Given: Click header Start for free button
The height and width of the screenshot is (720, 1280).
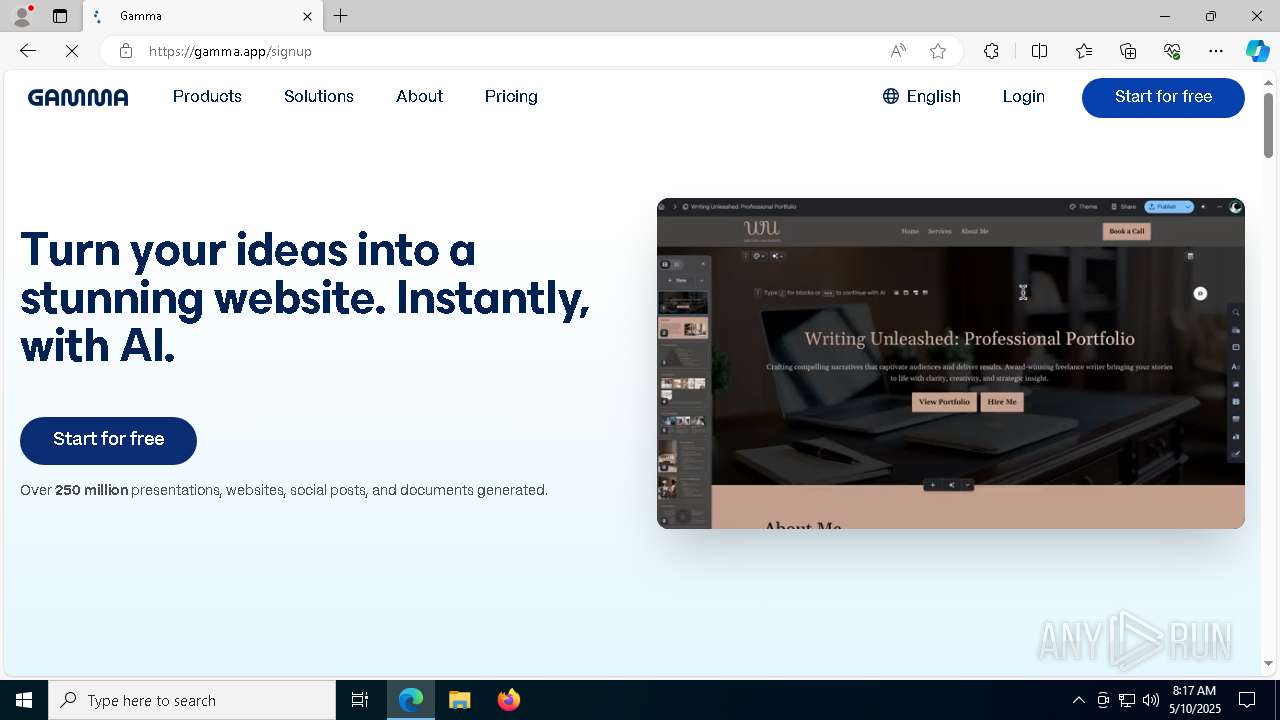Looking at the screenshot, I should pos(1163,97).
